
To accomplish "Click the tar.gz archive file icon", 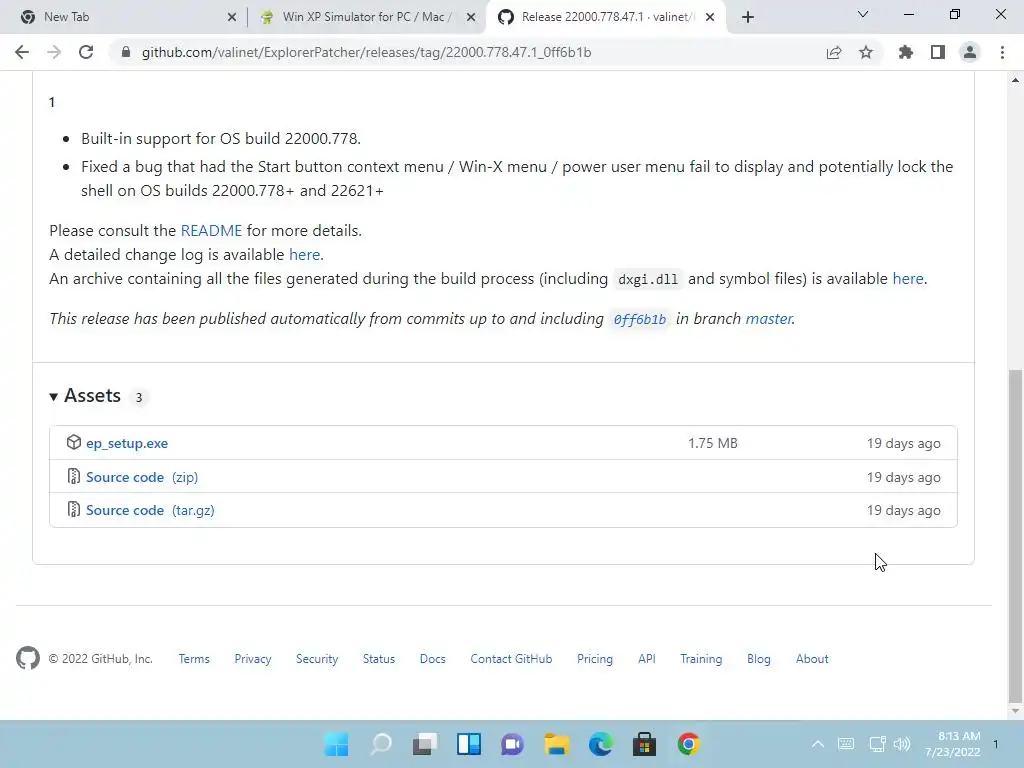I will pyautogui.click(x=74, y=510).
